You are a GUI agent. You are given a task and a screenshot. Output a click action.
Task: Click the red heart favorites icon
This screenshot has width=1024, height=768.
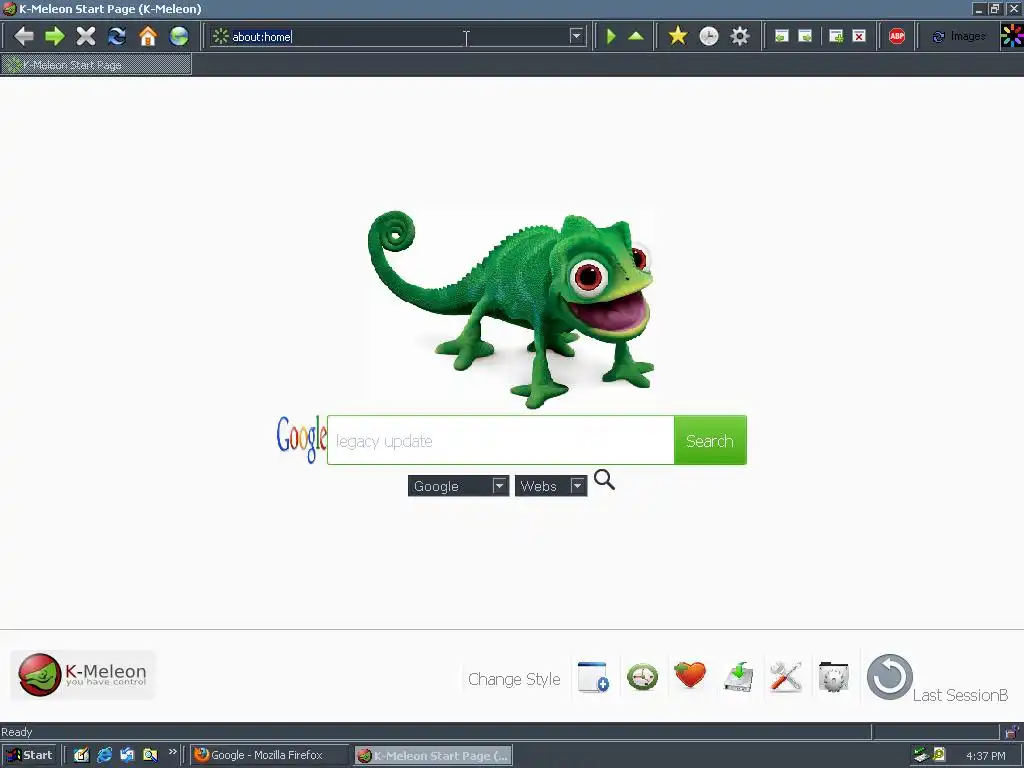[690, 675]
